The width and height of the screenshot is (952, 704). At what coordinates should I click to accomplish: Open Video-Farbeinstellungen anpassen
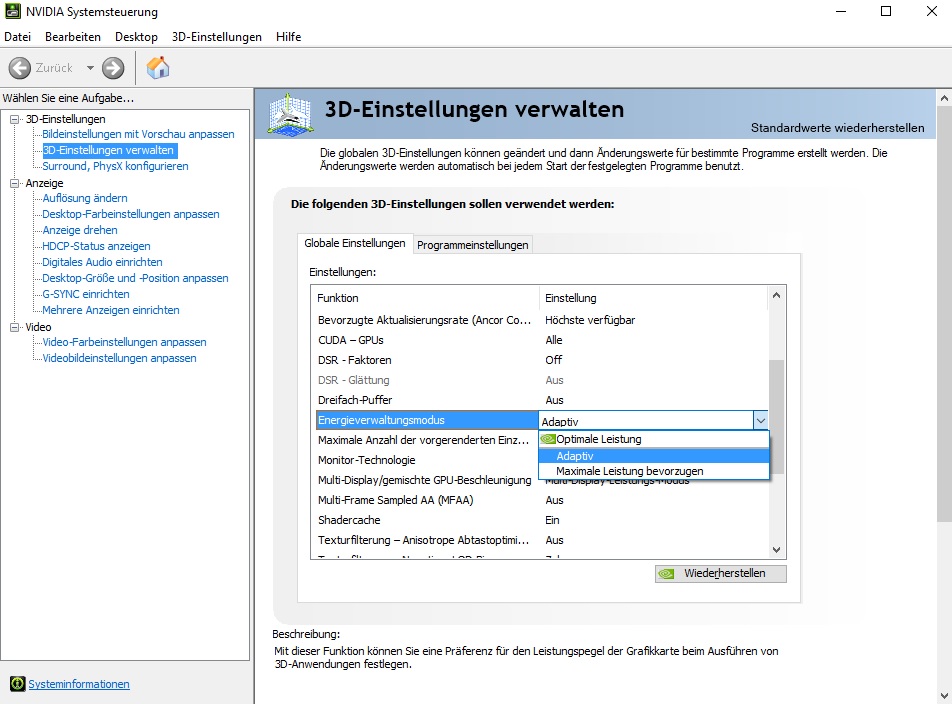pyautogui.click(x=124, y=342)
